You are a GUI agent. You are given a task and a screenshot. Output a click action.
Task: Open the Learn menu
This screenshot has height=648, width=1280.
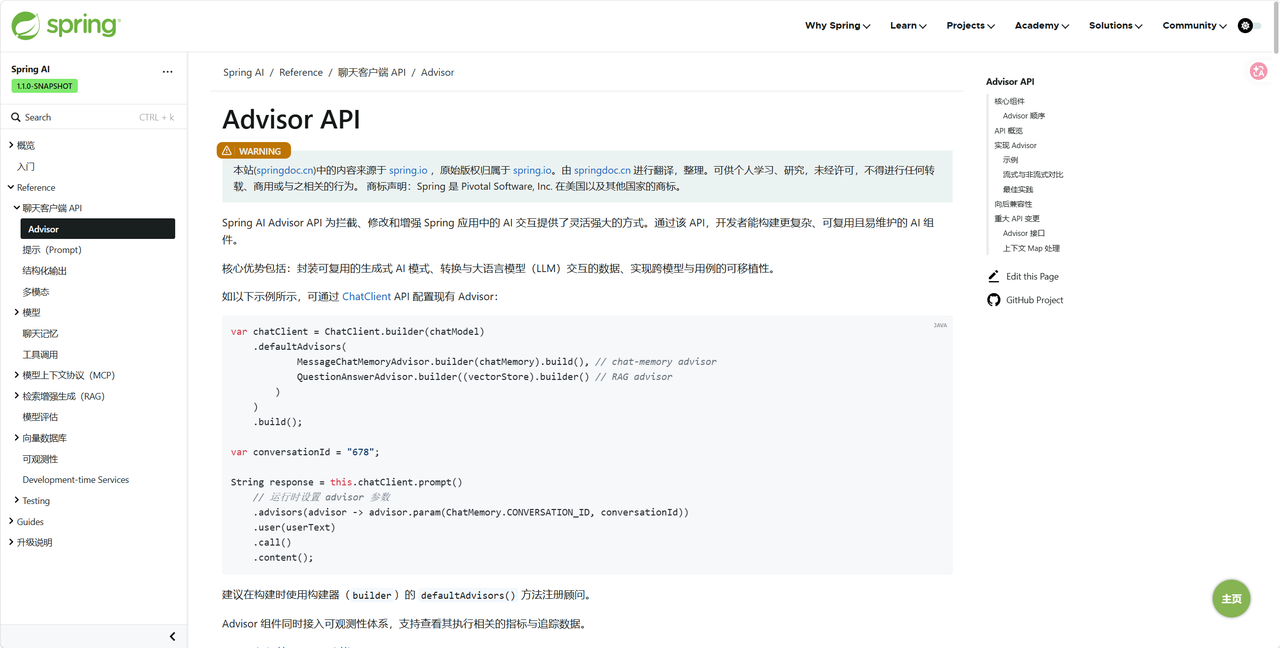coord(908,26)
